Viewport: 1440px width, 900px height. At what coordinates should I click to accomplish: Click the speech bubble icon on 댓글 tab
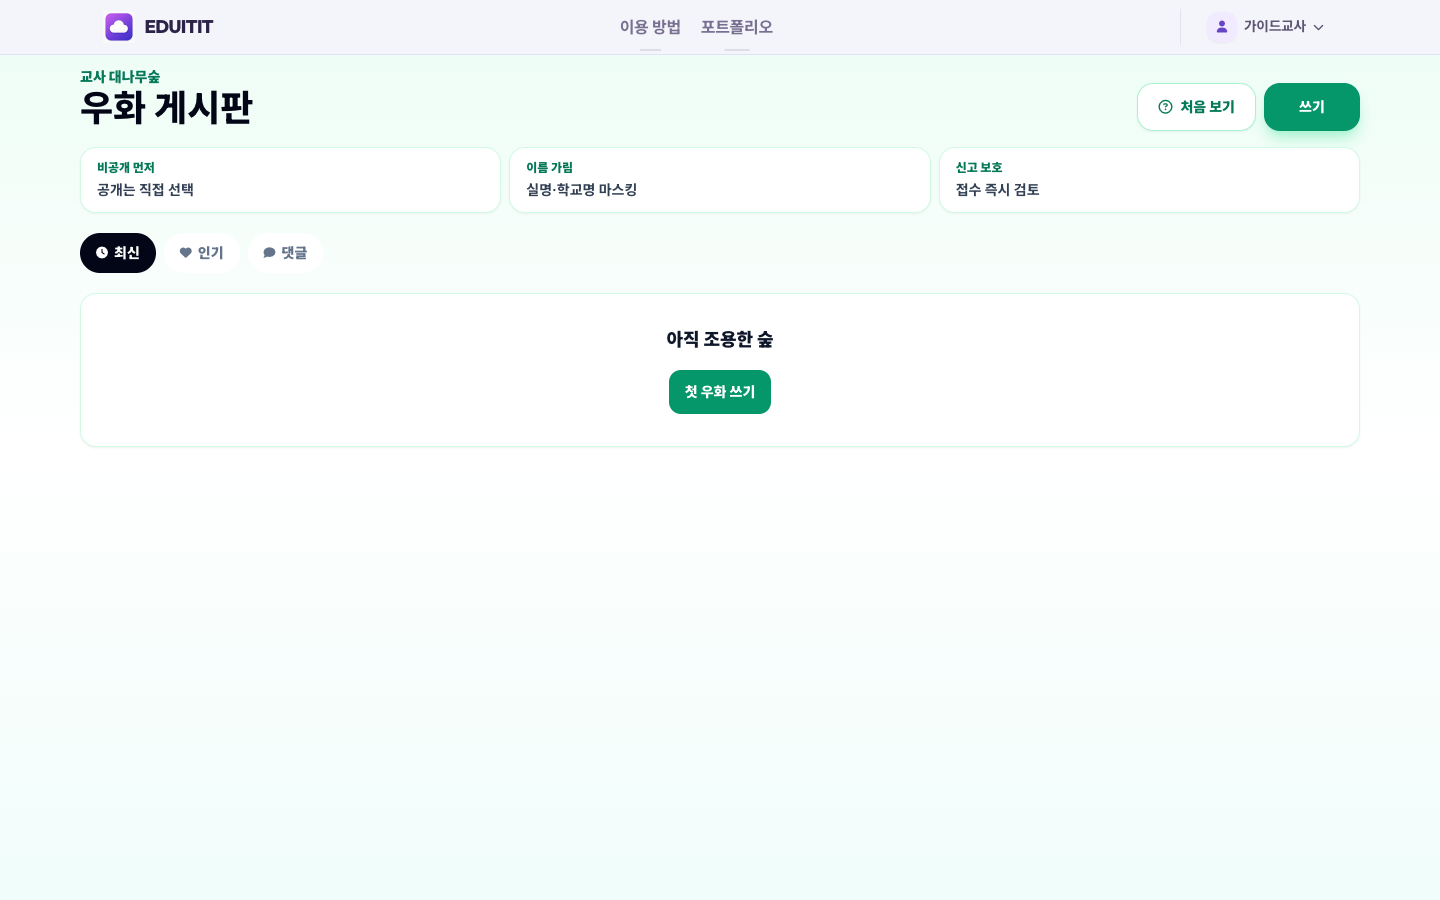(270, 253)
